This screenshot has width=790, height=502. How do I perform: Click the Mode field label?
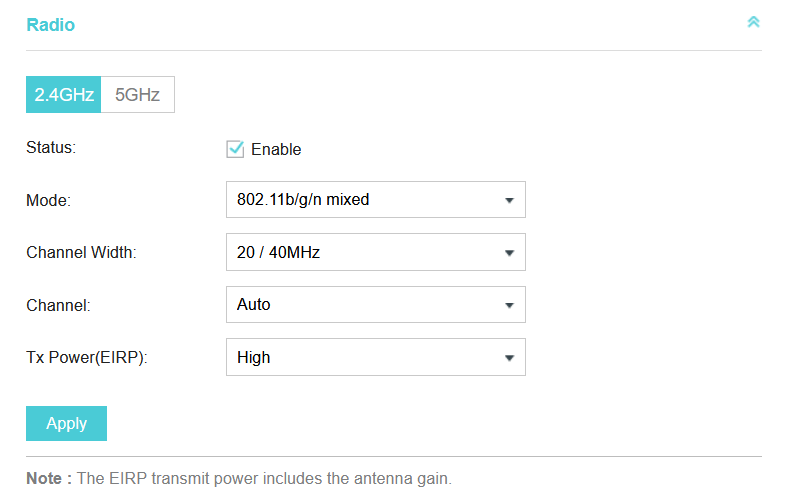click(48, 200)
